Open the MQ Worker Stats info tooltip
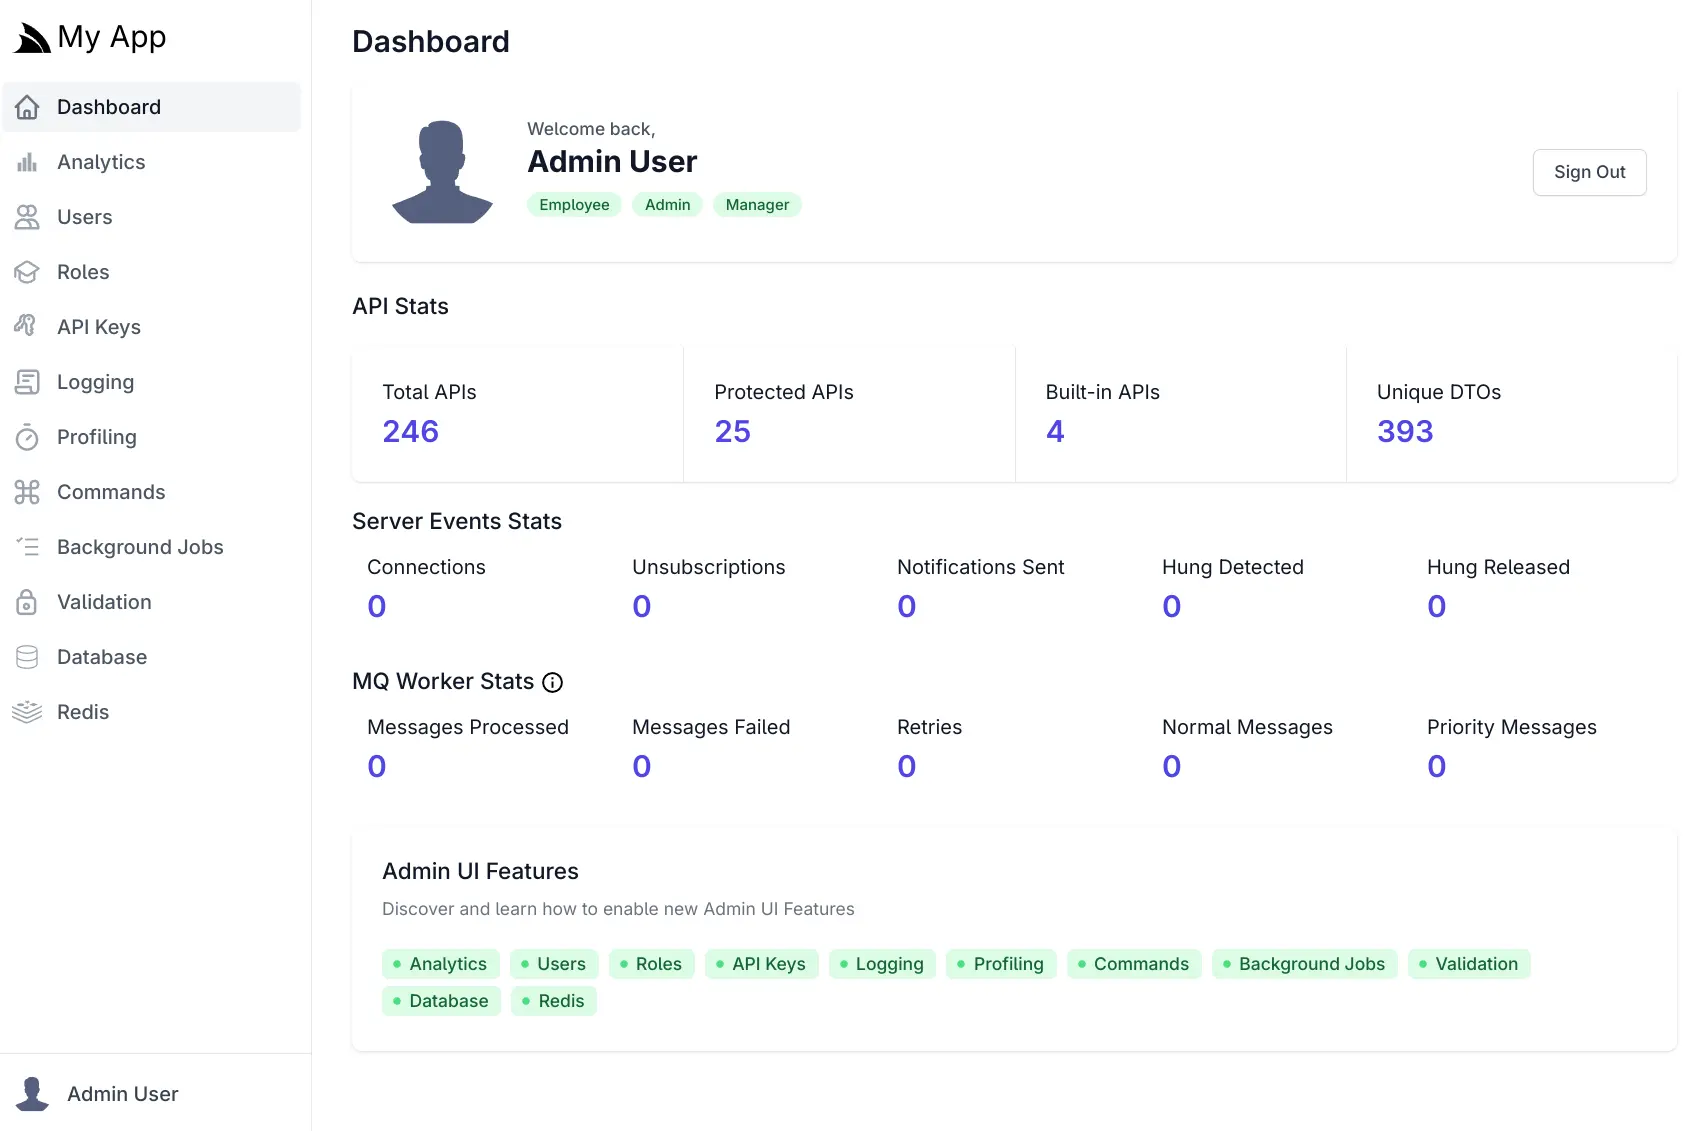Image resolution: width=1704 pixels, height=1131 pixels. click(x=552, y=683)
